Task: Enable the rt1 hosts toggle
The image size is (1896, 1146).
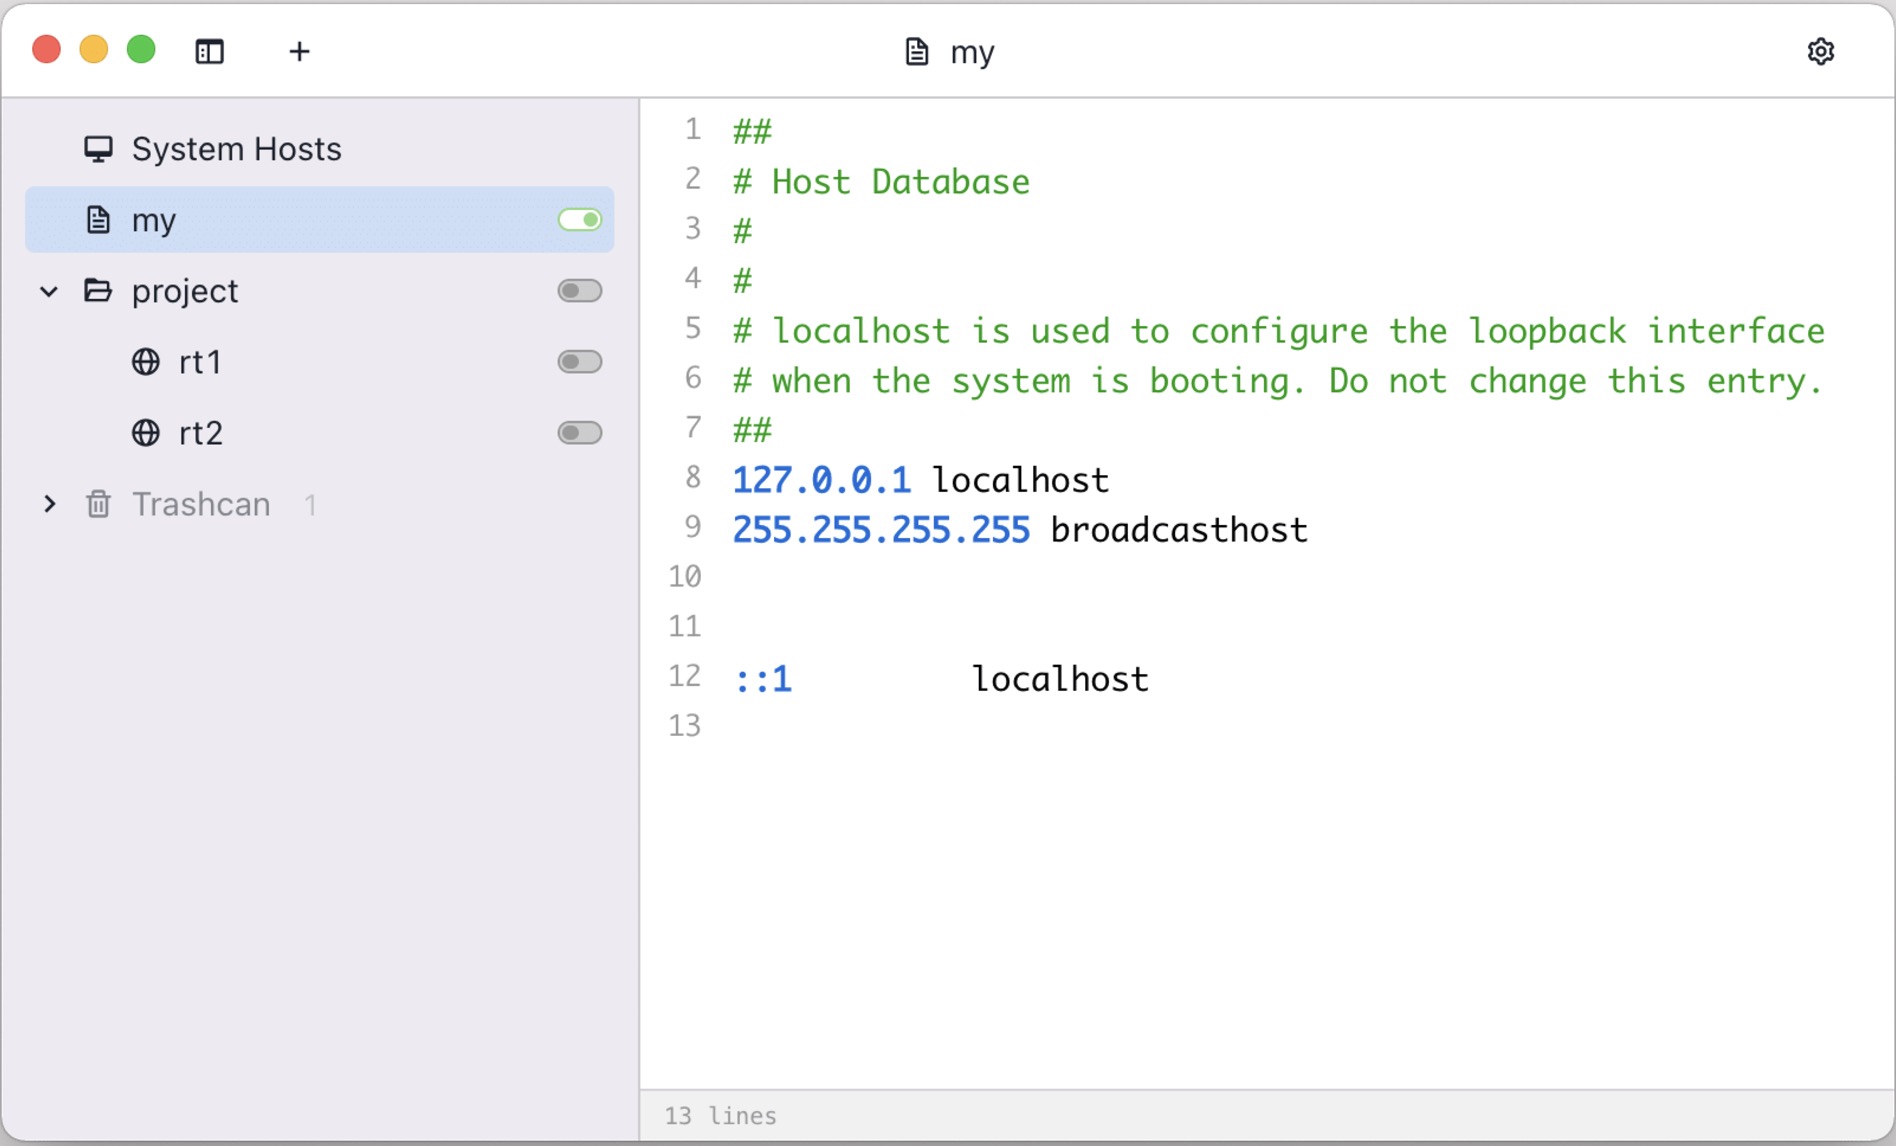Action: 579,362
